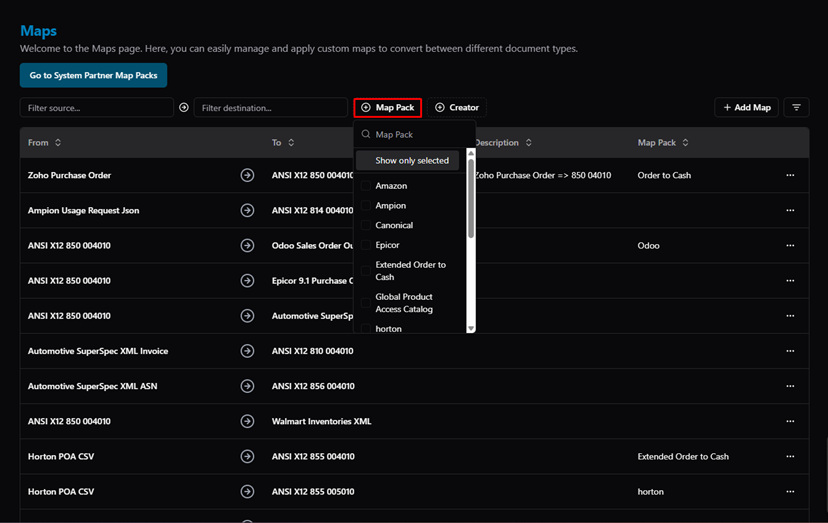
Task: Select the Ampion Usage Request Json cell
Action: [x=83, y=210]
